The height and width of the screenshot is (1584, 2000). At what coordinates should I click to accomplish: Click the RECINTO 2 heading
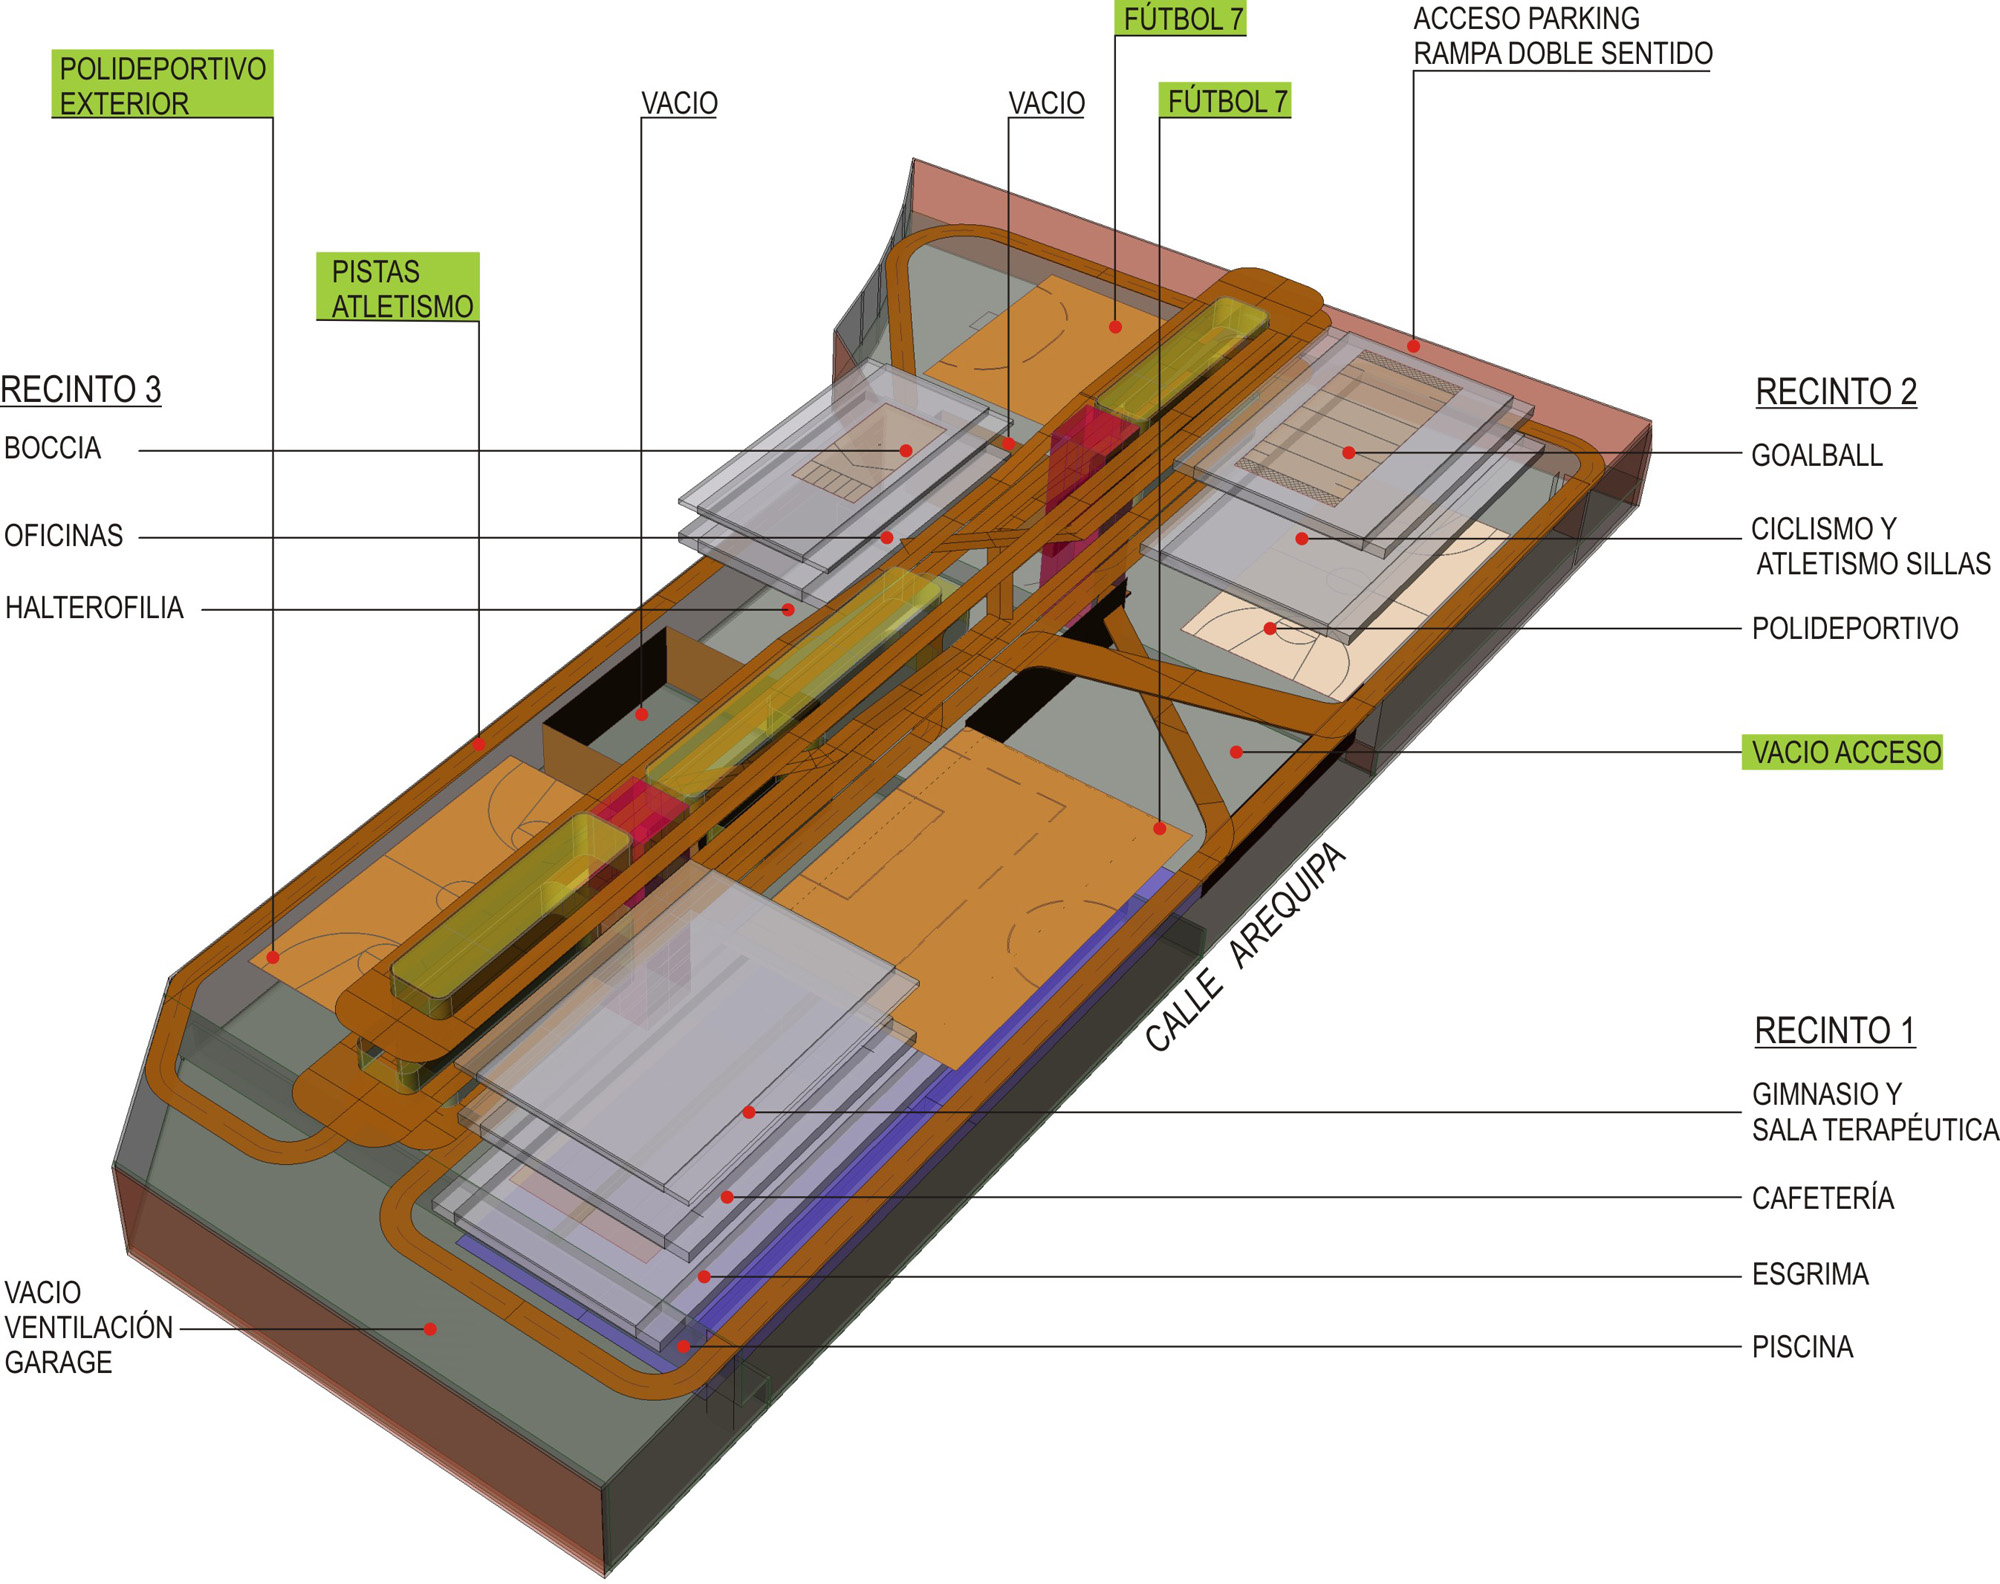[x=1836, y=391]
